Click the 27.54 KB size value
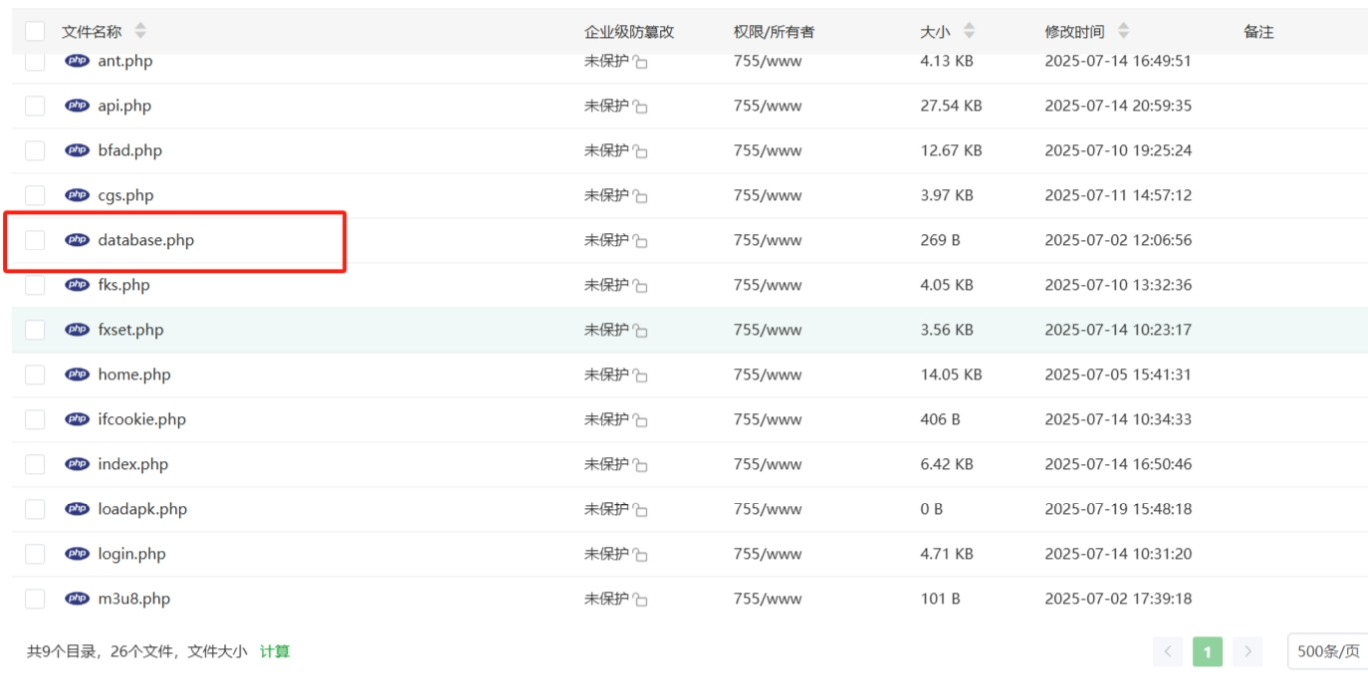 point(951,105)
